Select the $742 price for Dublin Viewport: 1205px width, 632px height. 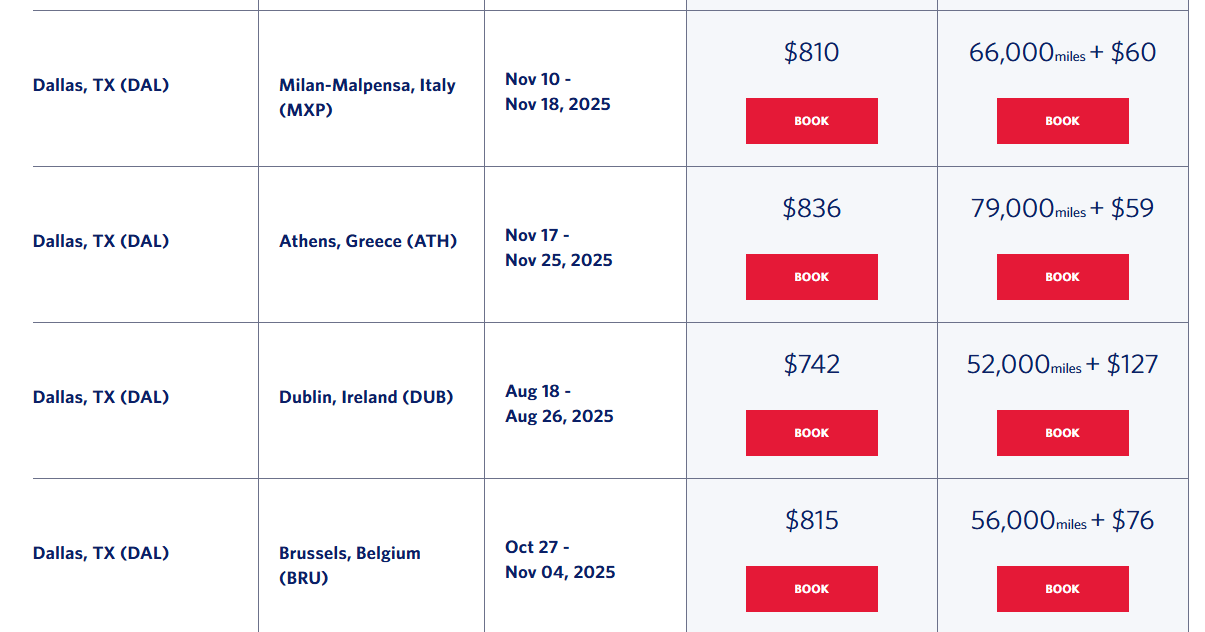[x=811, y=364]
